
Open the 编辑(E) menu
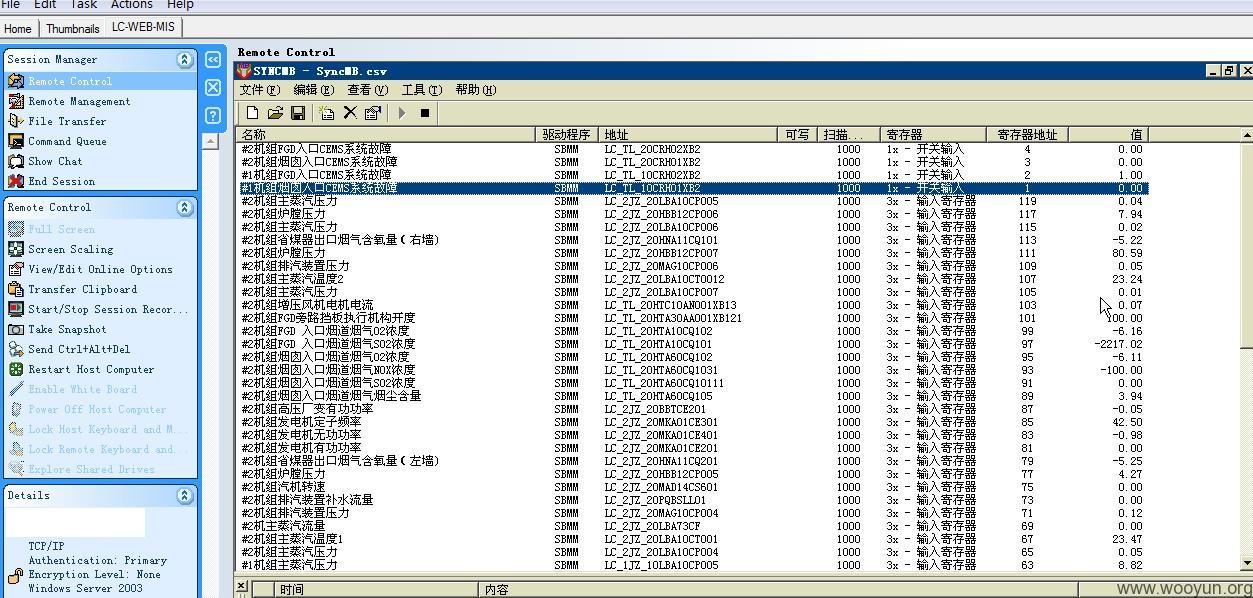[313, 90]
